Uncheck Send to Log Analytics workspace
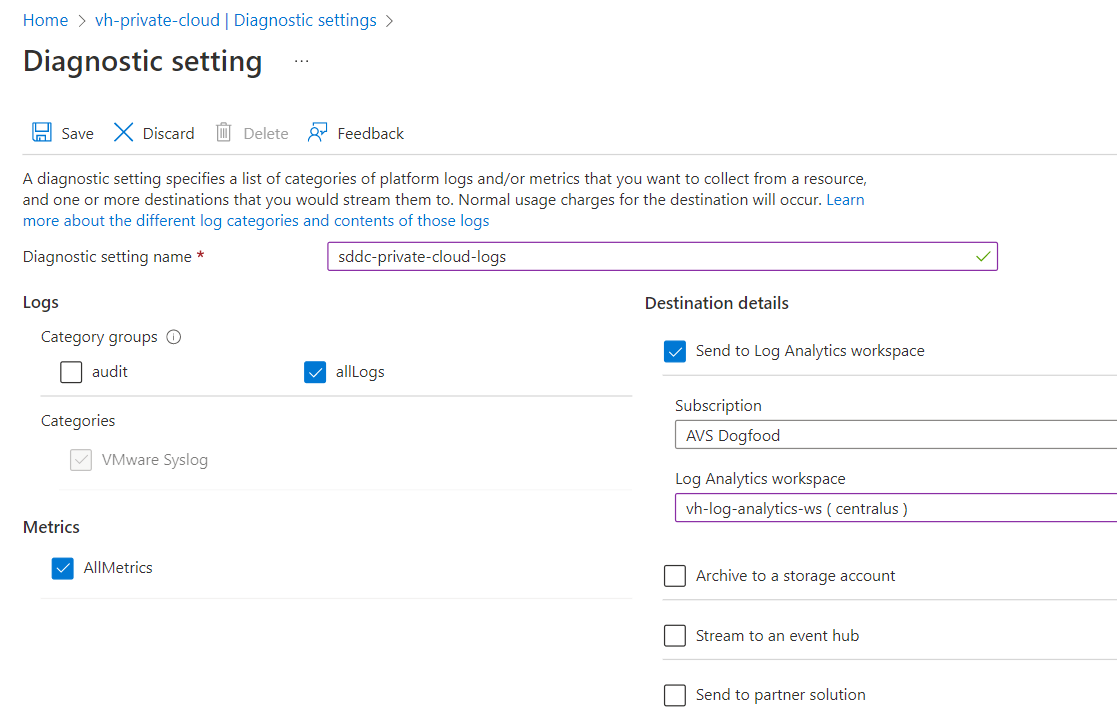The height and width of the screenshot is (710, 1117). 675,351
